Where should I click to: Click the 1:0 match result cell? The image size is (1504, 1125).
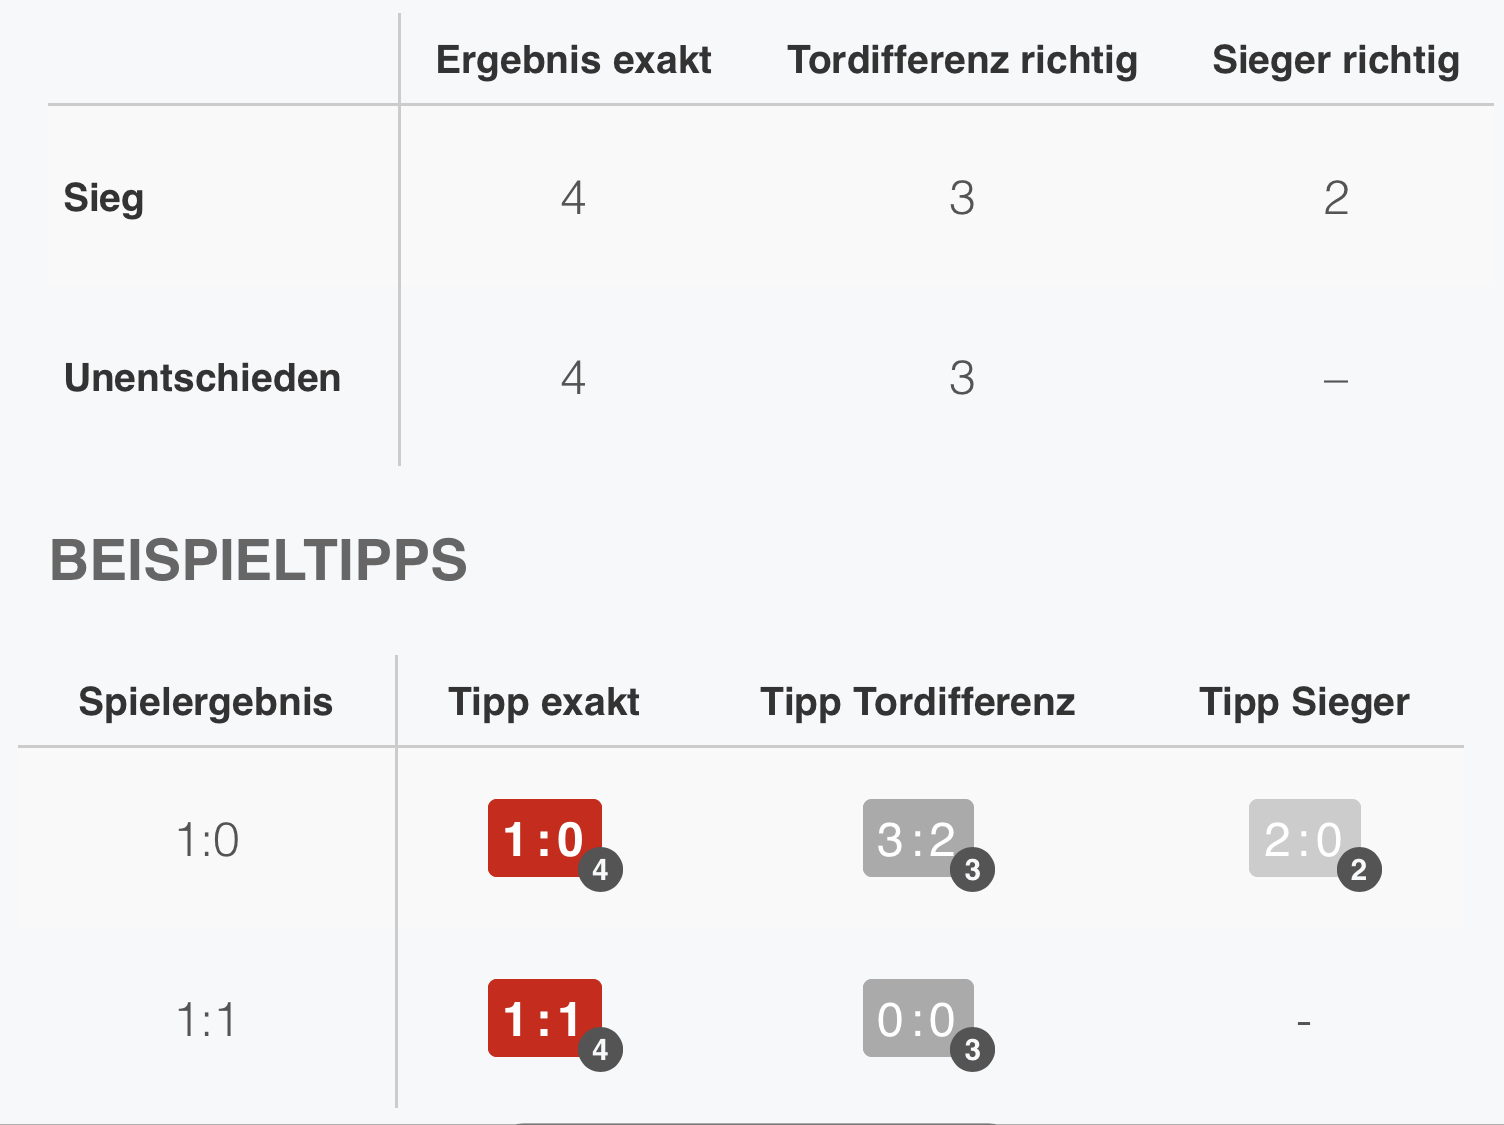point(208,840)
